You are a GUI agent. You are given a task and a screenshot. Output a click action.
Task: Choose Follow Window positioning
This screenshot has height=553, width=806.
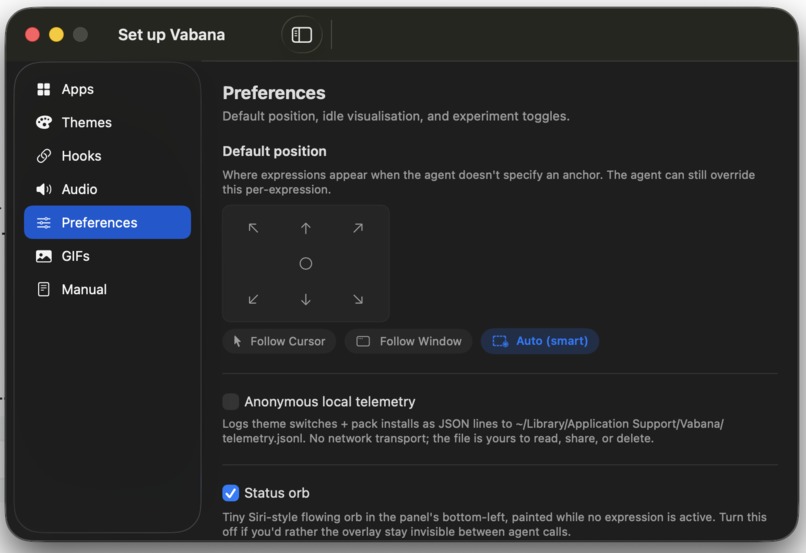[409, 341]
